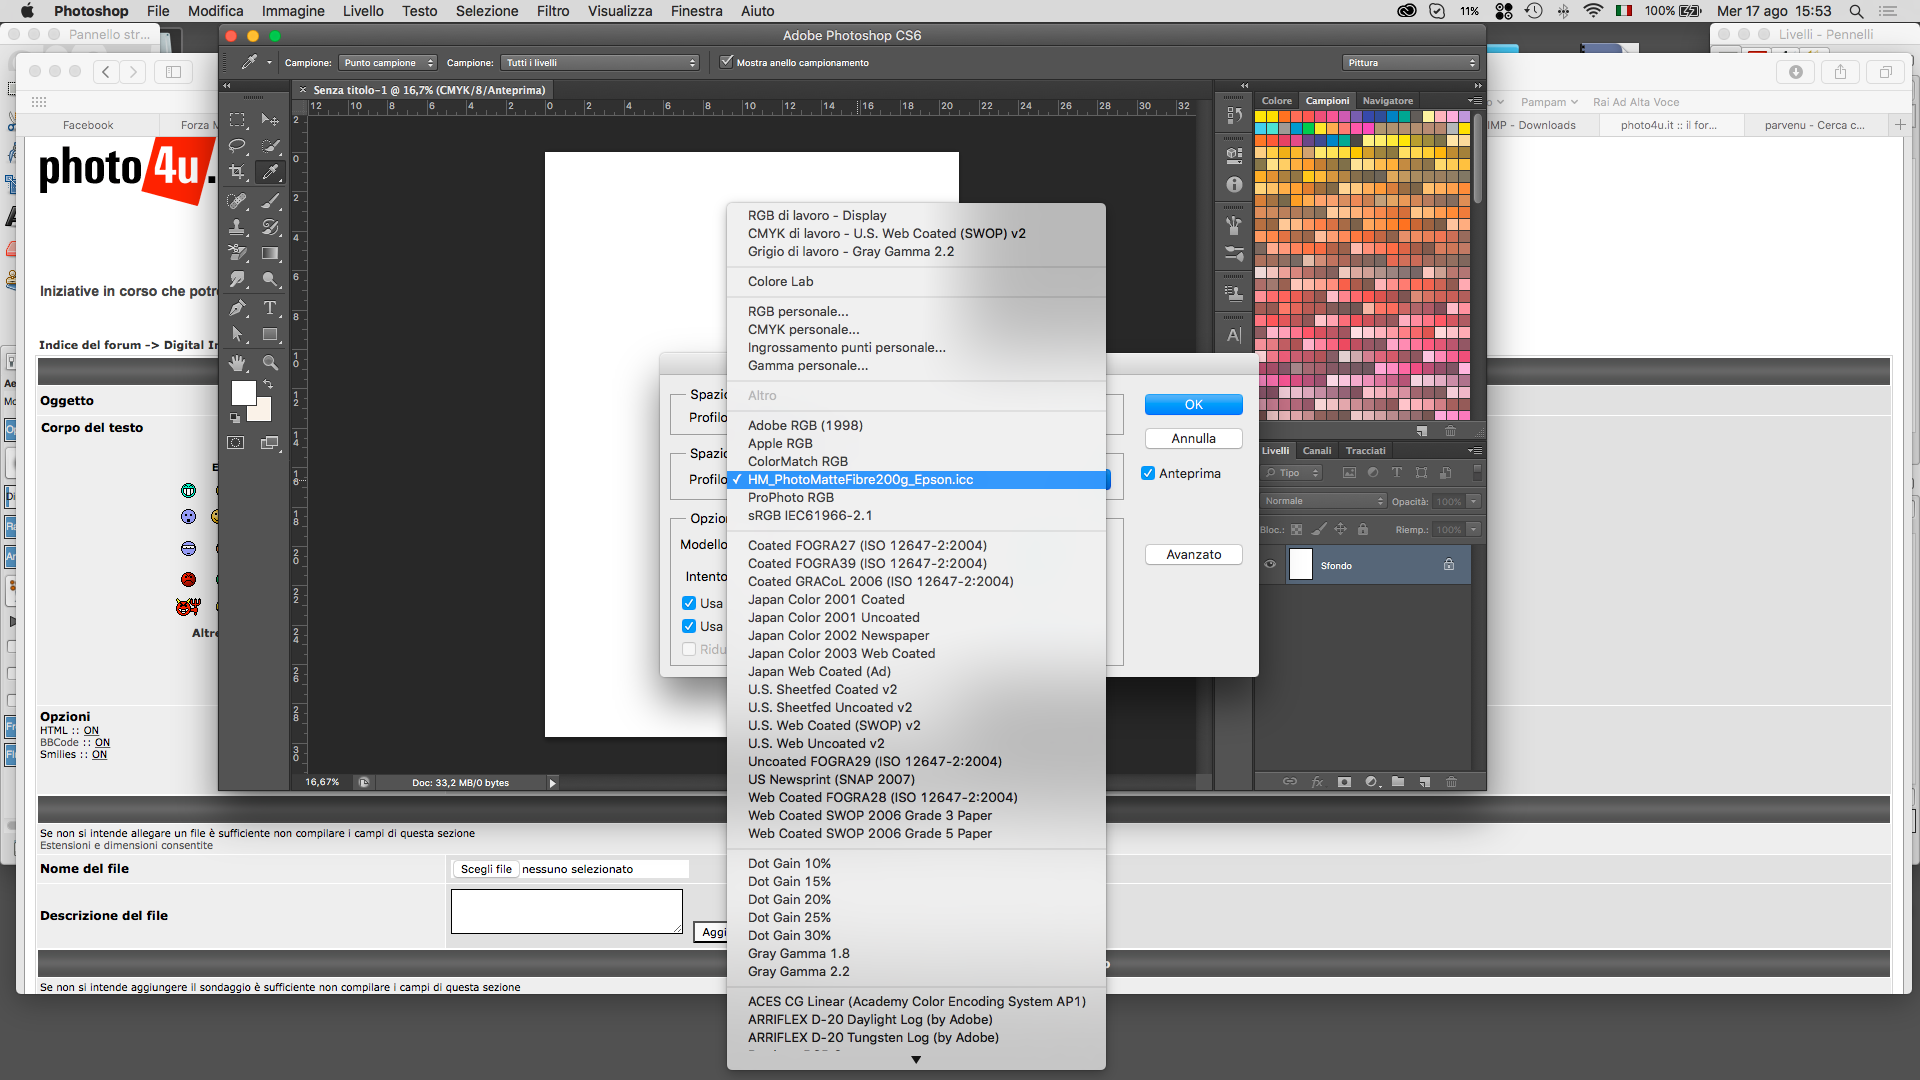The image size is (1920, 1080).
Task: Open the Riemp. fill dropdown arrow
Action: coord(1474,530)
